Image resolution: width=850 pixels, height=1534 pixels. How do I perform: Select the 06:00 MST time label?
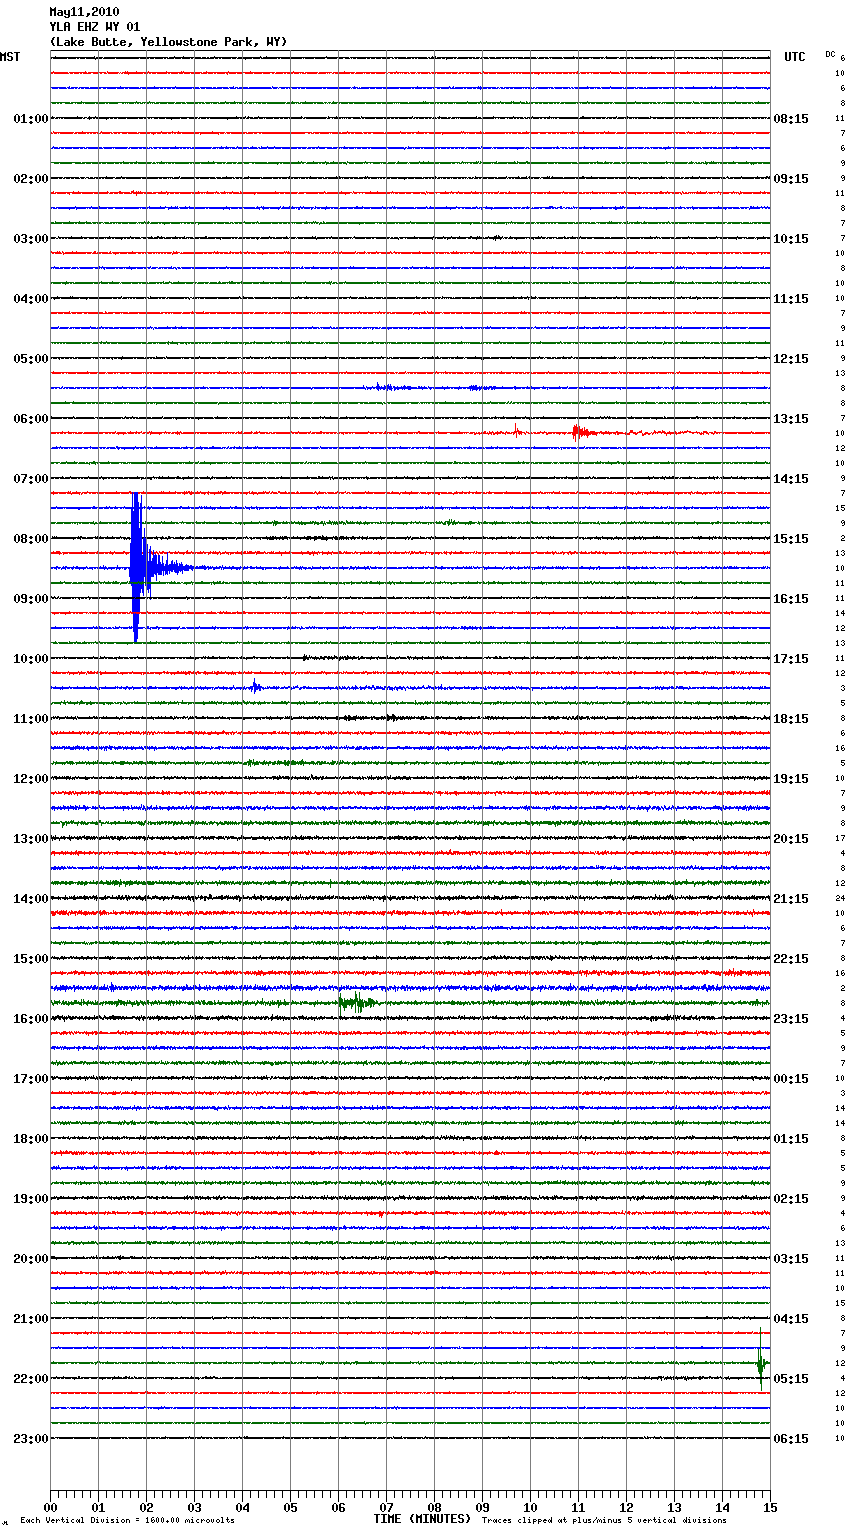click(x=31, y=419)
